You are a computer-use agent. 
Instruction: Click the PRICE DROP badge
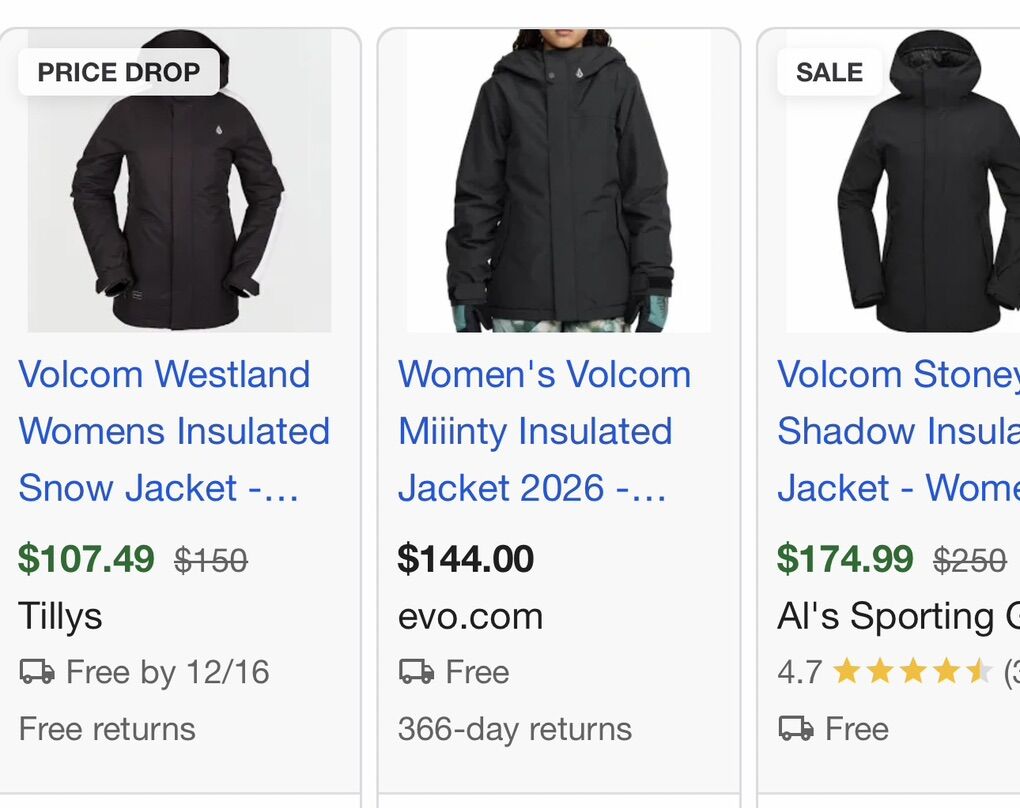pos(118,72)
